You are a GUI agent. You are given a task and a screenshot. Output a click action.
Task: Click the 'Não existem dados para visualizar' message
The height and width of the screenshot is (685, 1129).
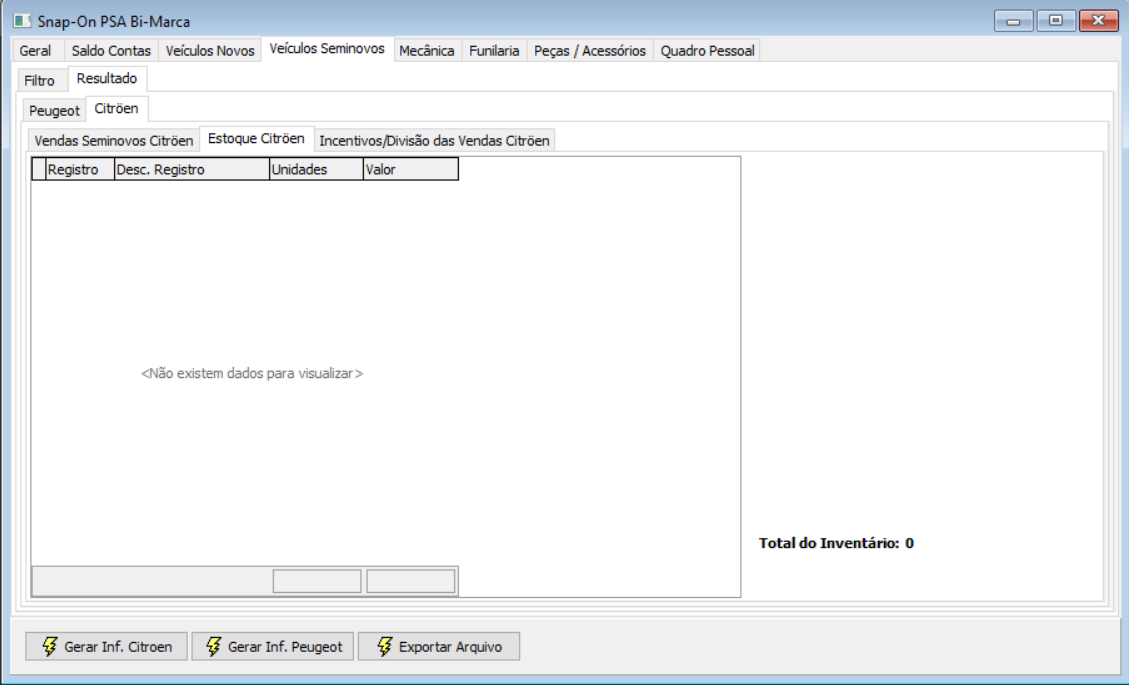point(252,373)
